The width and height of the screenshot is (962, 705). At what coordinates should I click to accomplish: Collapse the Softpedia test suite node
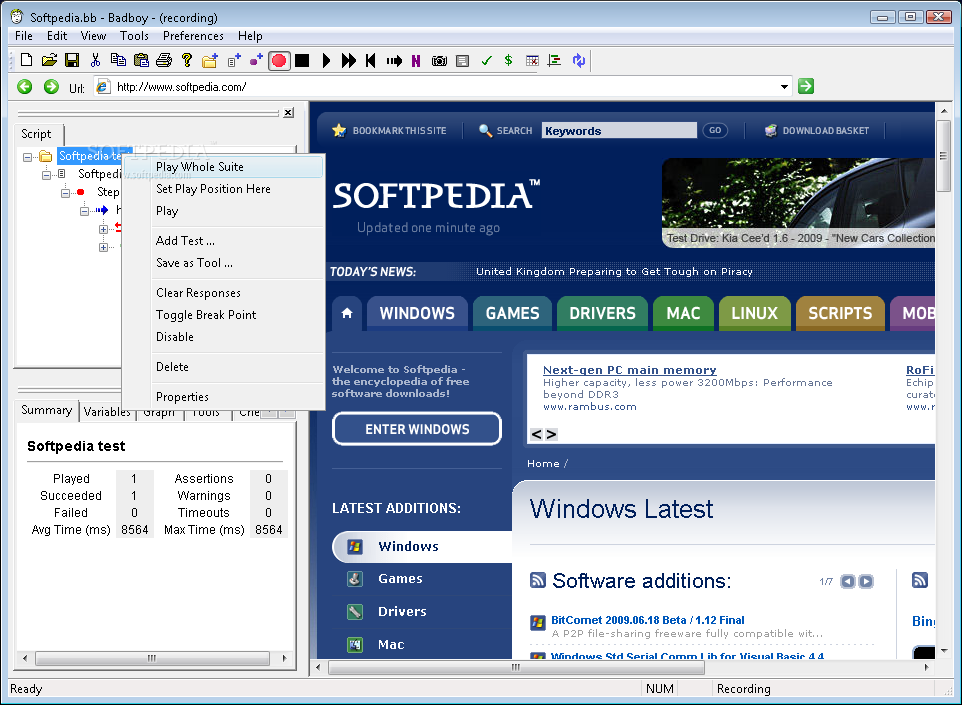point(27,157)
